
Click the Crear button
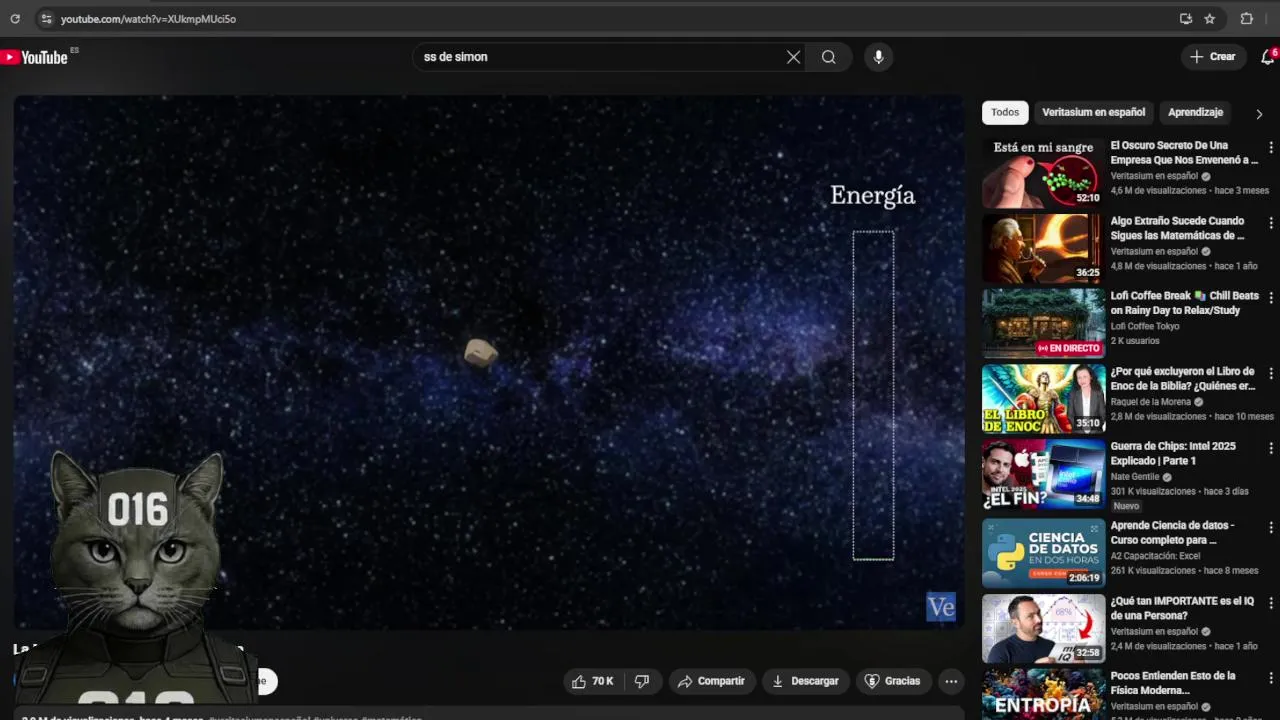[x=1213, y=57]
